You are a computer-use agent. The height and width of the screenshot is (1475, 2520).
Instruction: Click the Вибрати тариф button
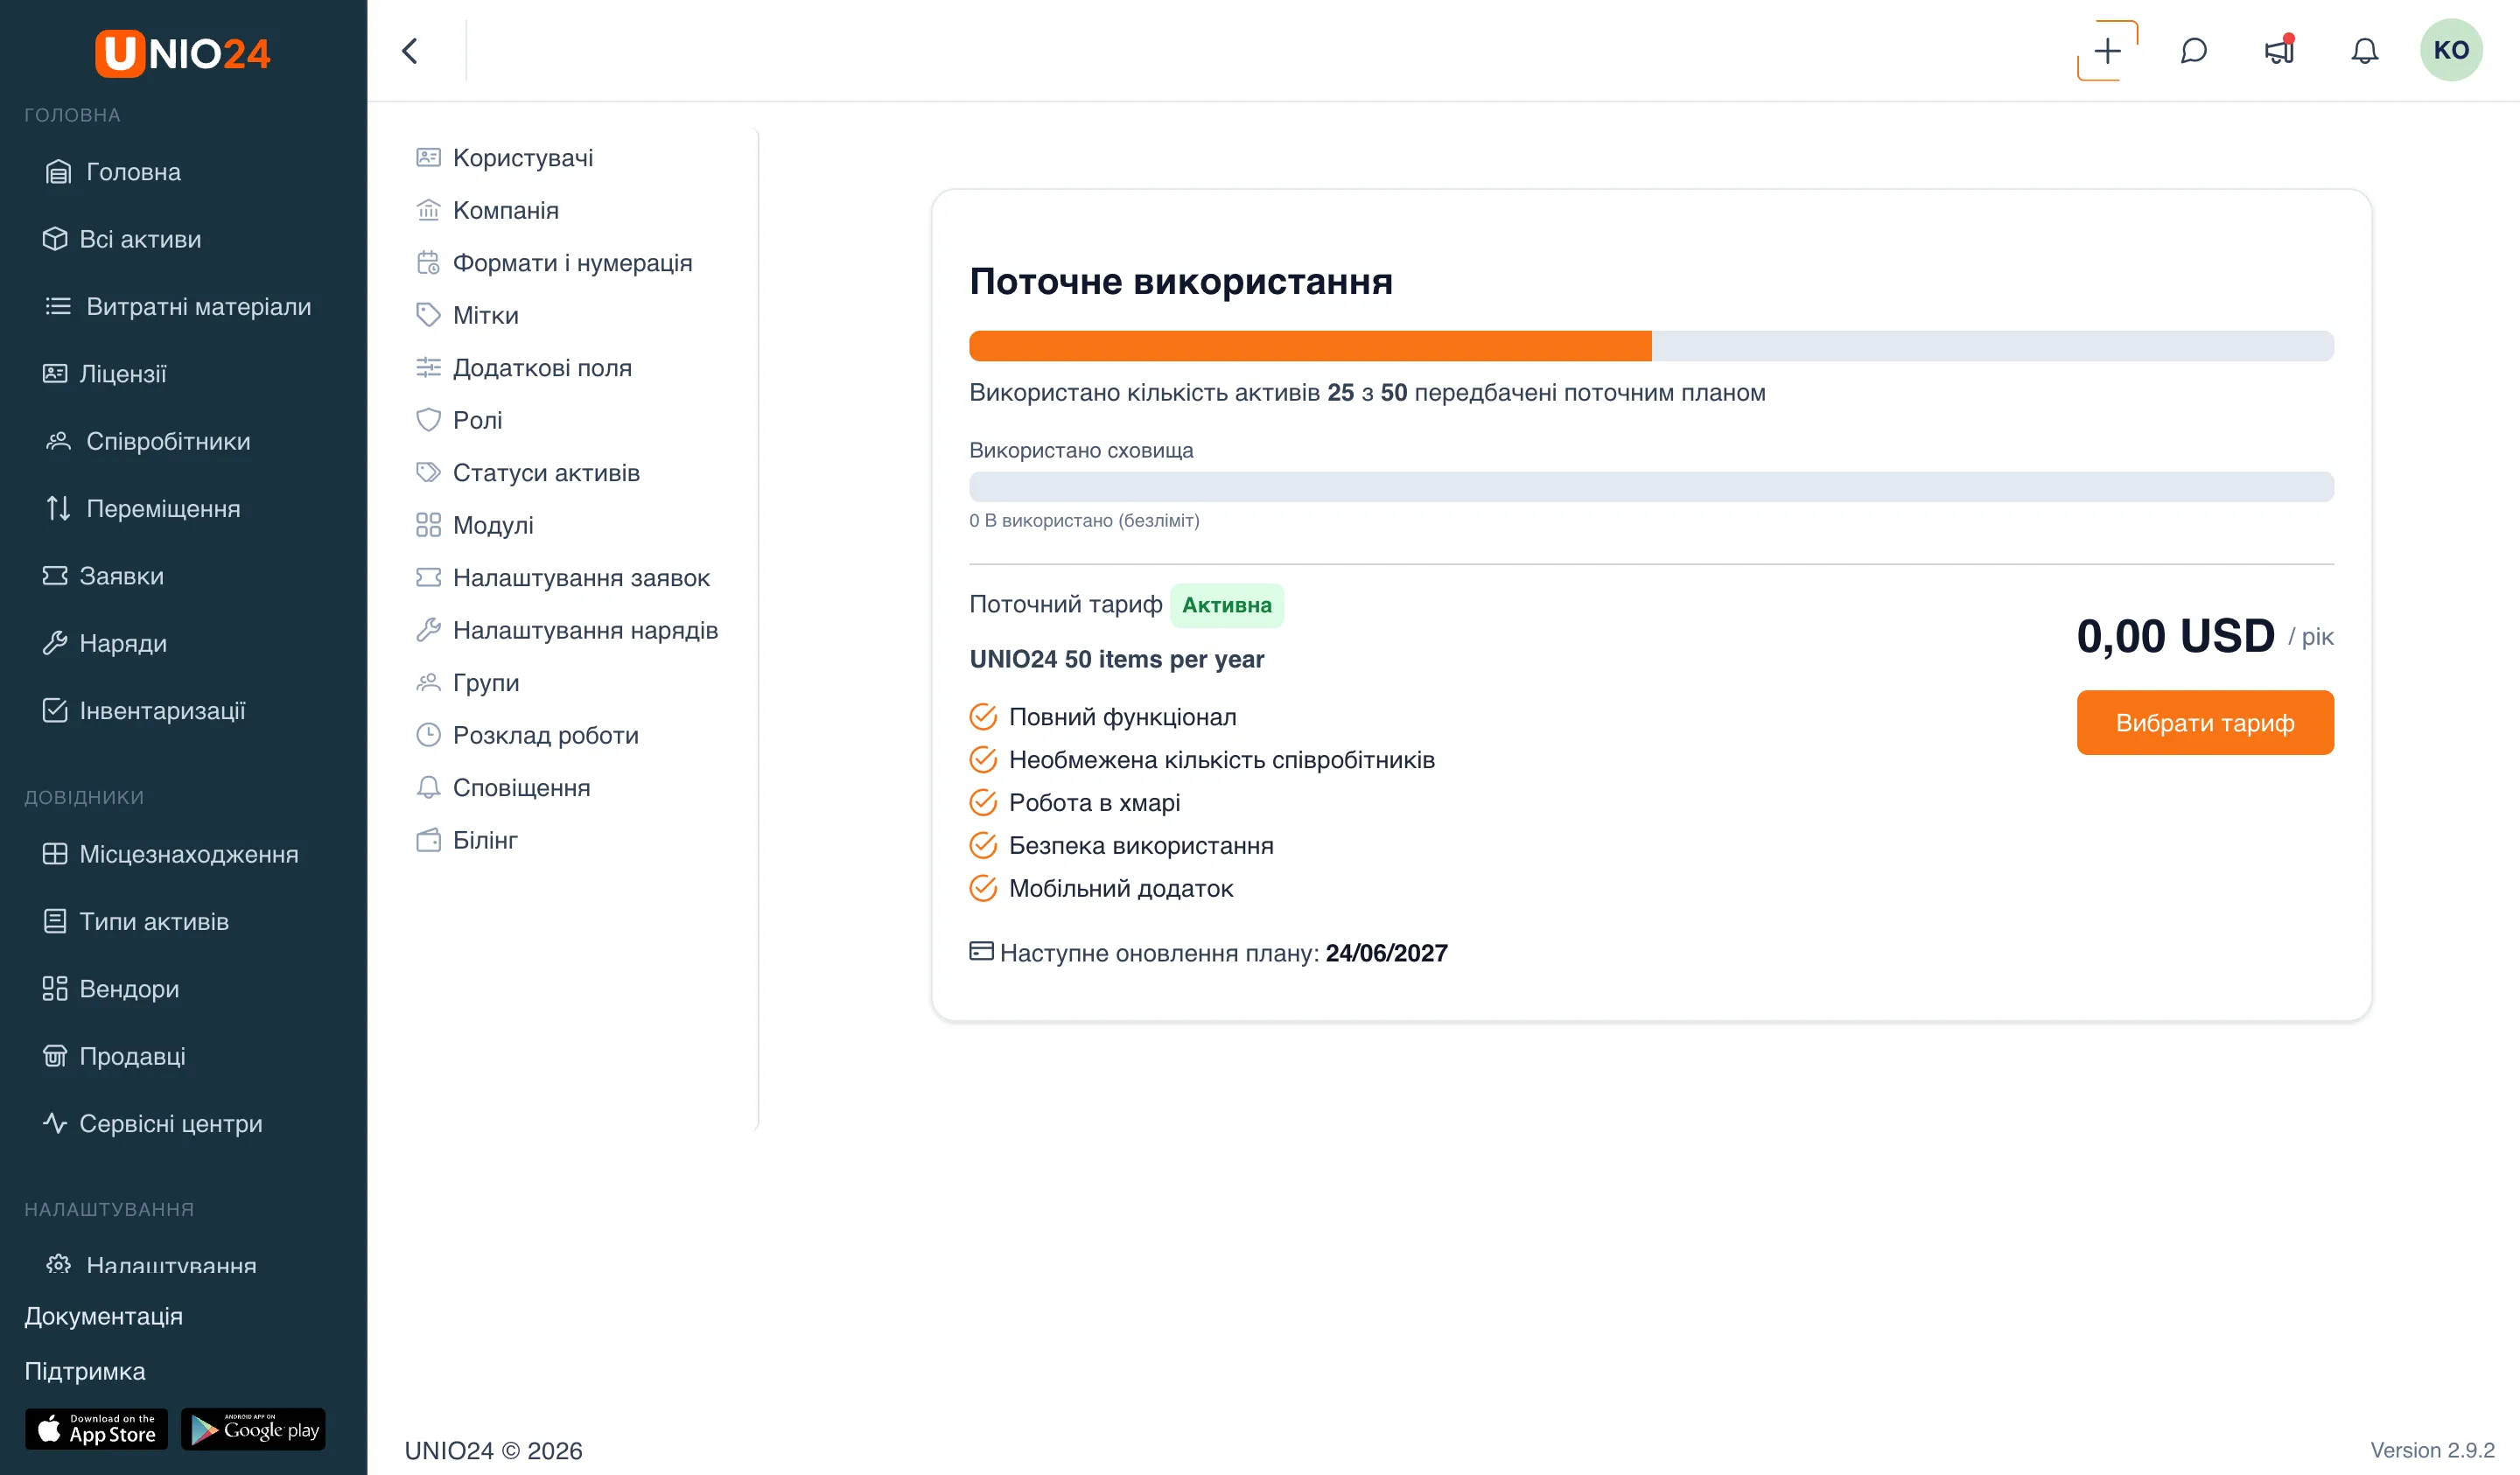(2204, 723)
